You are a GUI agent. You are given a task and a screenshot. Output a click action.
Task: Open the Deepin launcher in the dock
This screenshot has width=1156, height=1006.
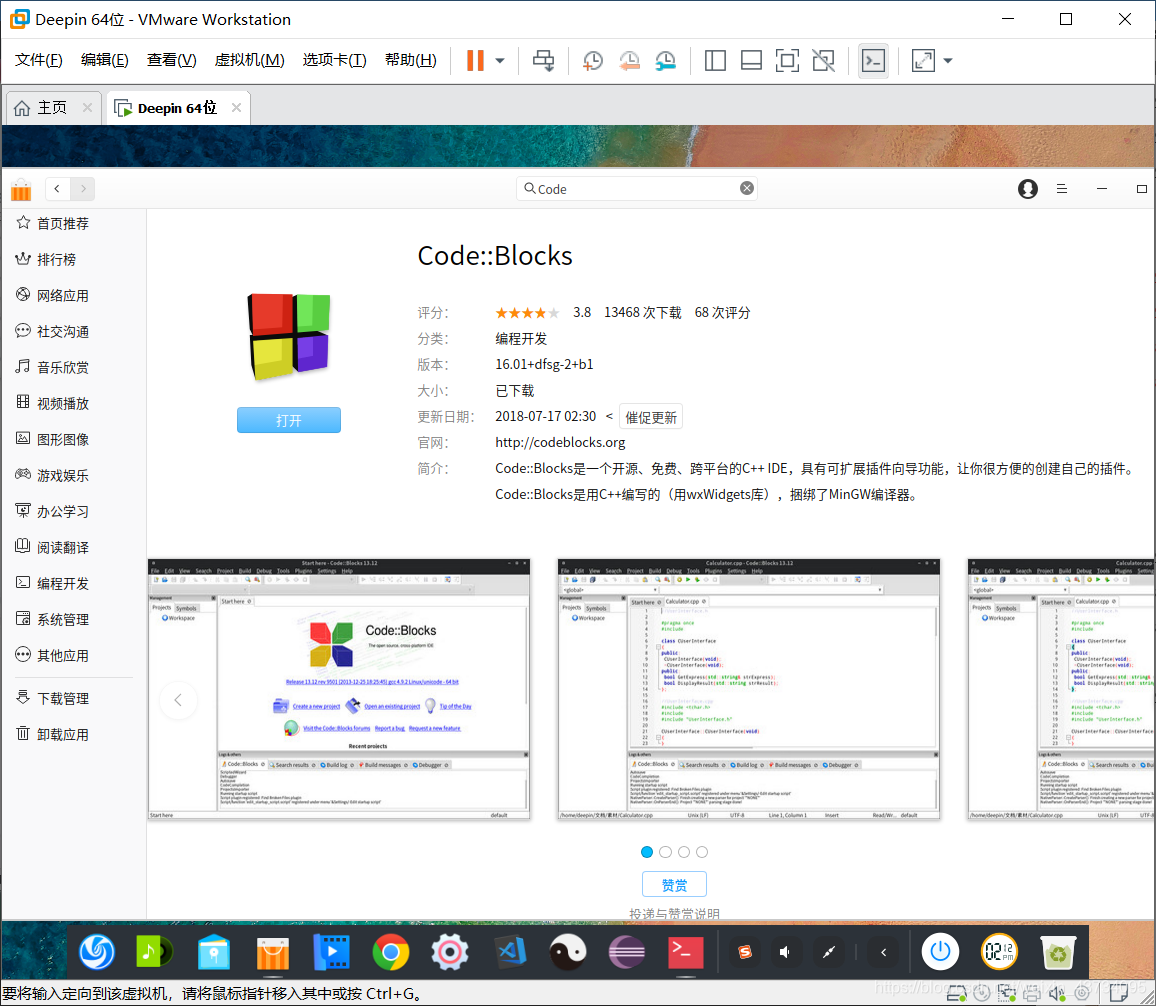coord(97,951)
